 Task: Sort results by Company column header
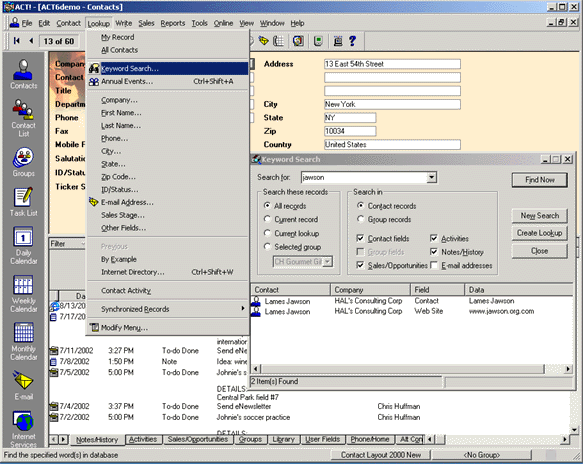370,290
